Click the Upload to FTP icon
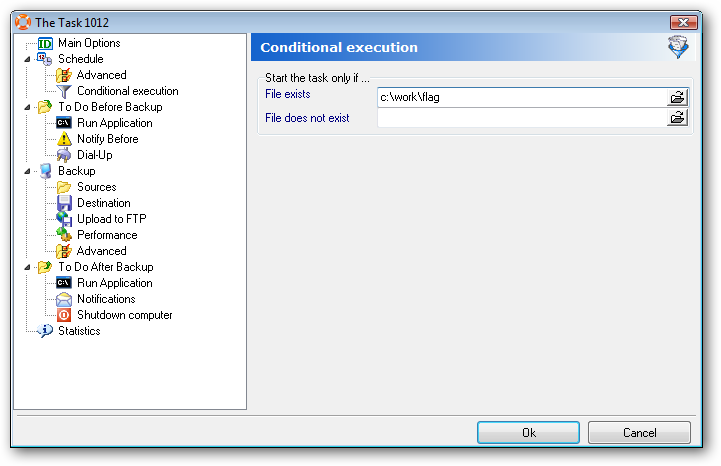The image size is (721, 466). pyautogui.click(x=64, y=219)
